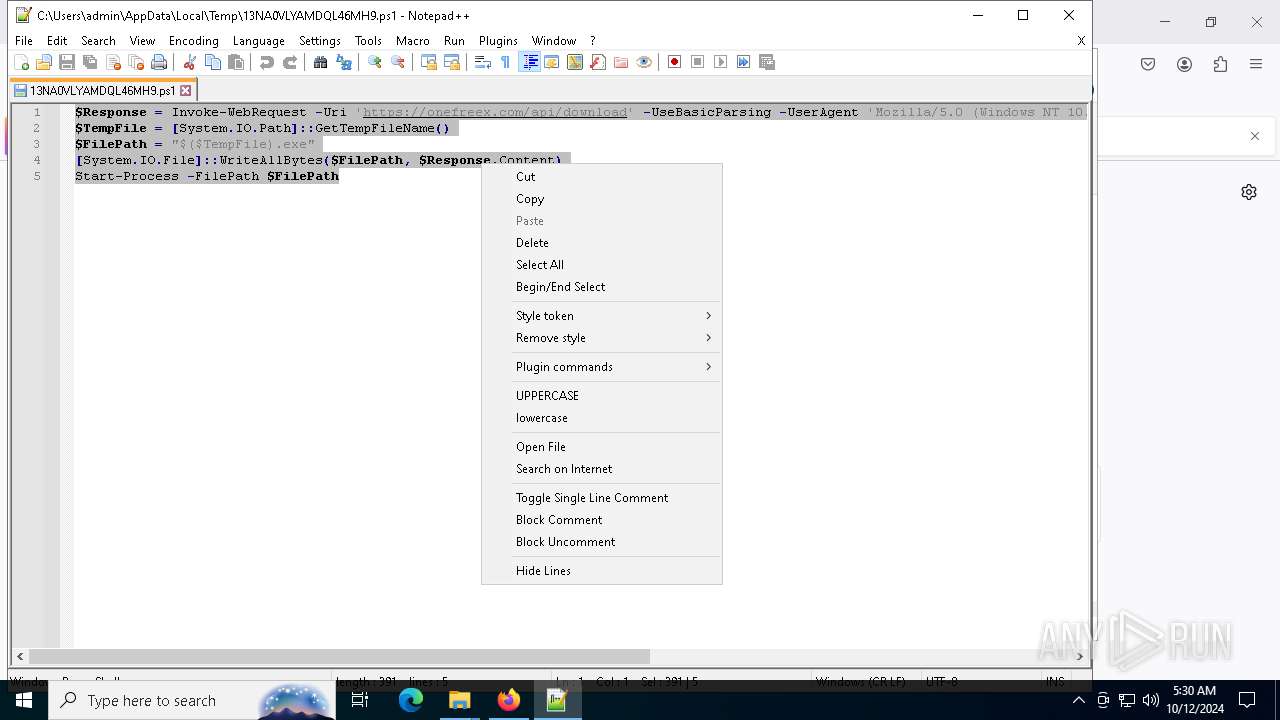The image size is (1280, 720).
Task: Start macro recording with red dot icon
Action: [674, 62]
